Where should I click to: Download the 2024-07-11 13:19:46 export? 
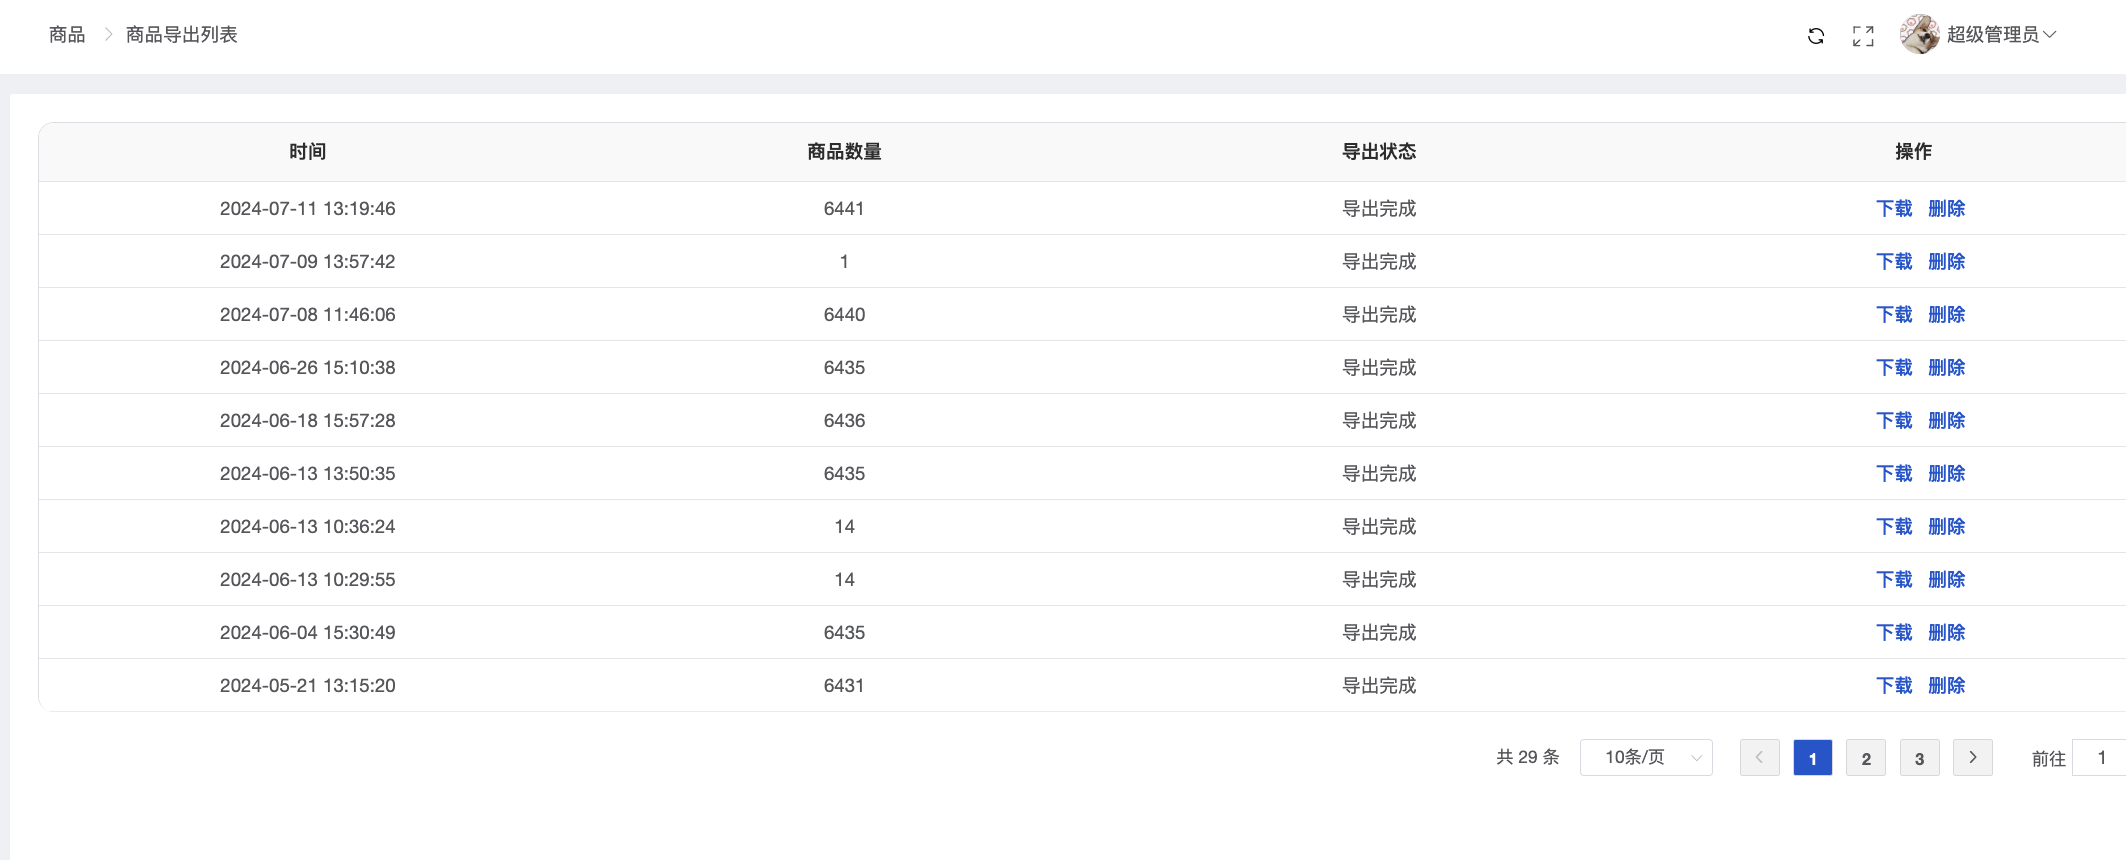click(x=1893, y=208)
